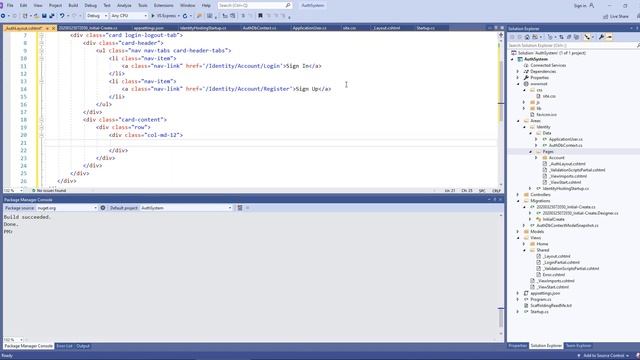Open the Any CPU platform dropdown
The height and width of the screenshot is (360, 640).
129,16
